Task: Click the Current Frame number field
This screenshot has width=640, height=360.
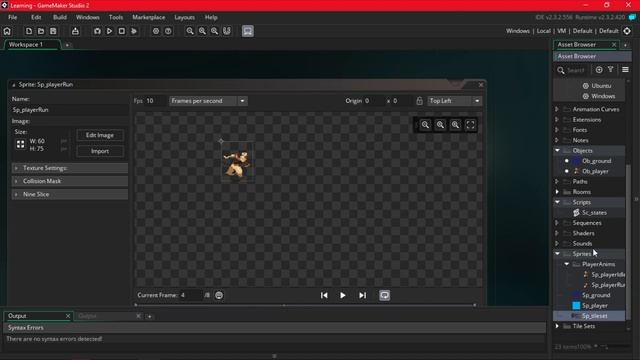Action: click(191, 295)
